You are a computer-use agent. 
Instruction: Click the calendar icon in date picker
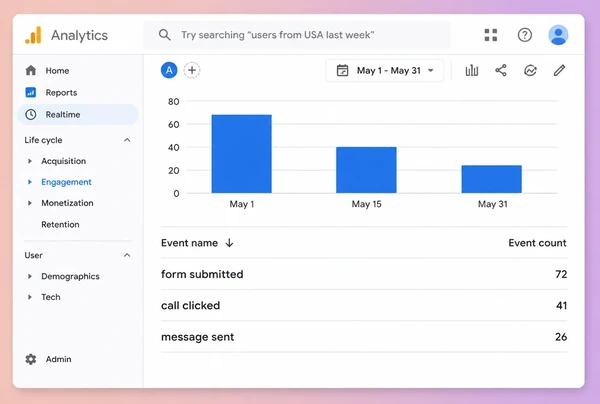tap(342, 70)
